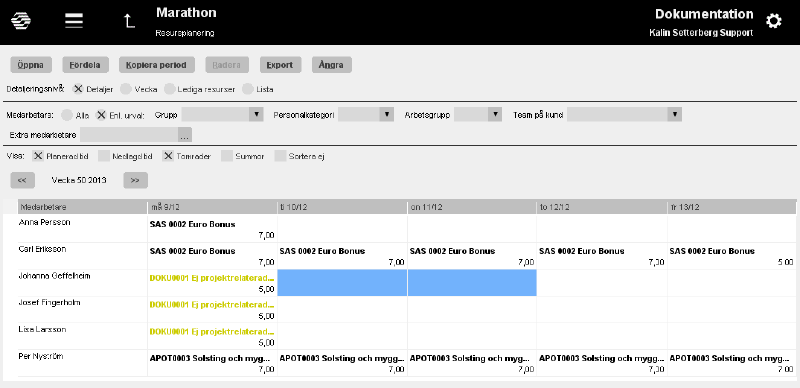
Task: Click Extra medarbetare browse ellipsis button
Action: [185, 135]
